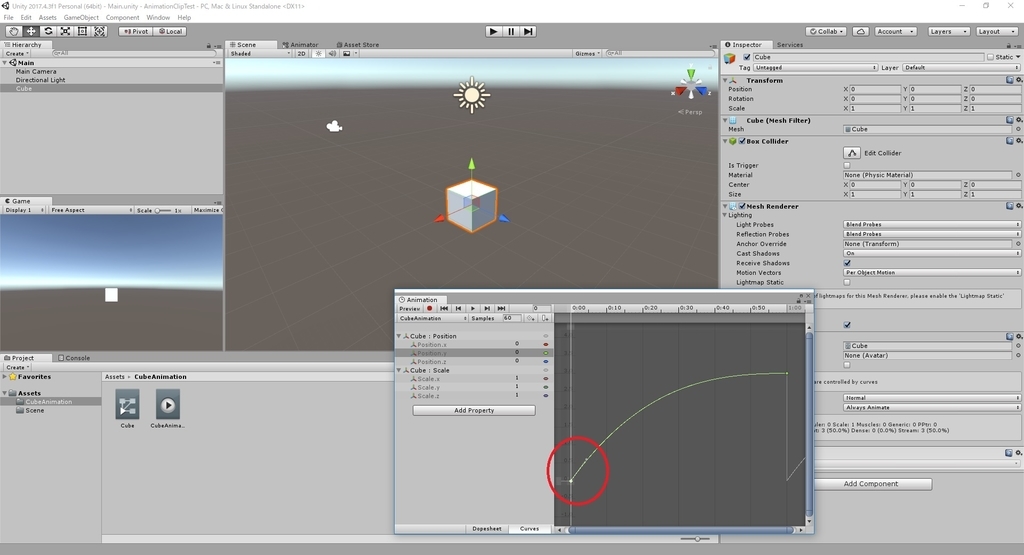The image size is (1024, 555).
Task: Open scene effects image icon
Action: coord(347,54)
